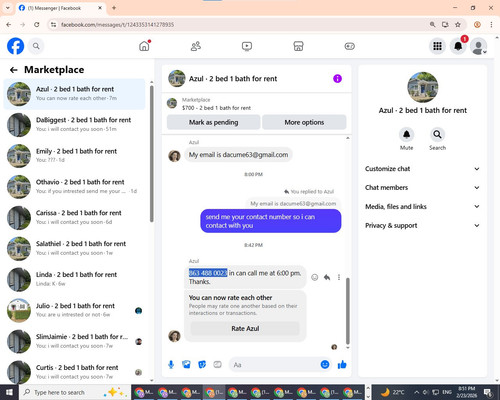
Task: Reply to Azul's phone number message
Action: pyautogui.click(x=327, y=277)
